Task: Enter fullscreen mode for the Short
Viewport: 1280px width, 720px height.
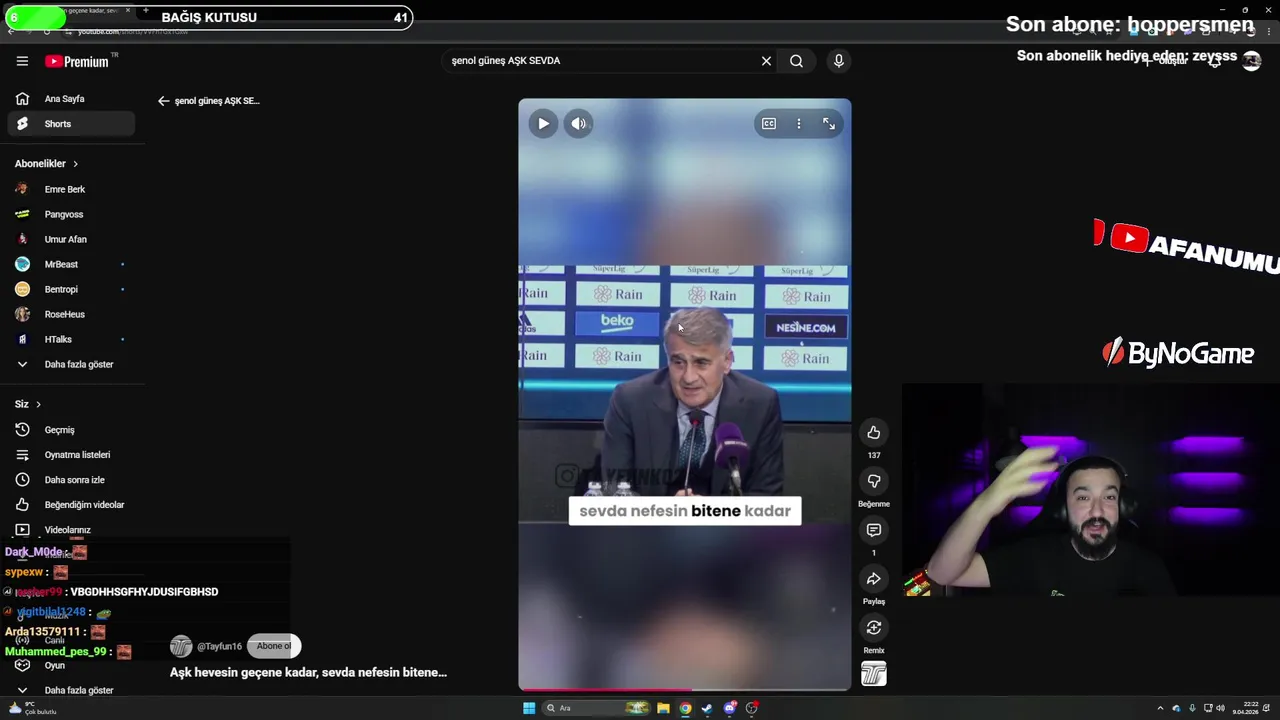Action: tap(829, 123)
